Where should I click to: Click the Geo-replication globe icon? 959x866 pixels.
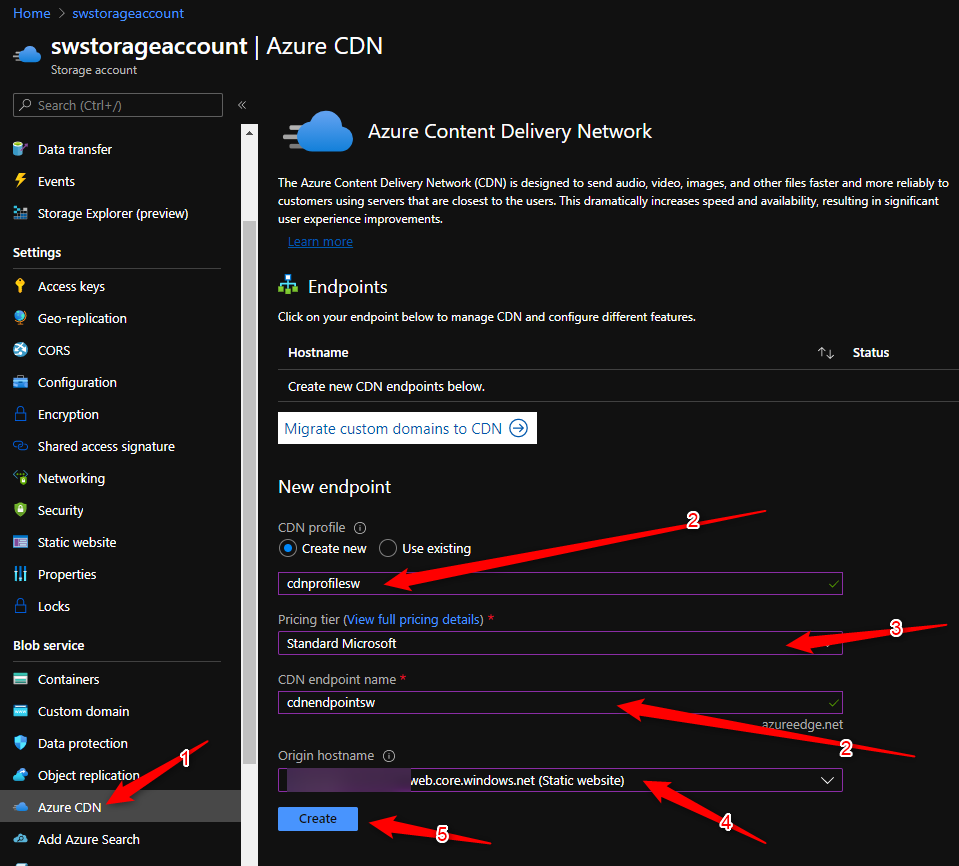point(20,318)
